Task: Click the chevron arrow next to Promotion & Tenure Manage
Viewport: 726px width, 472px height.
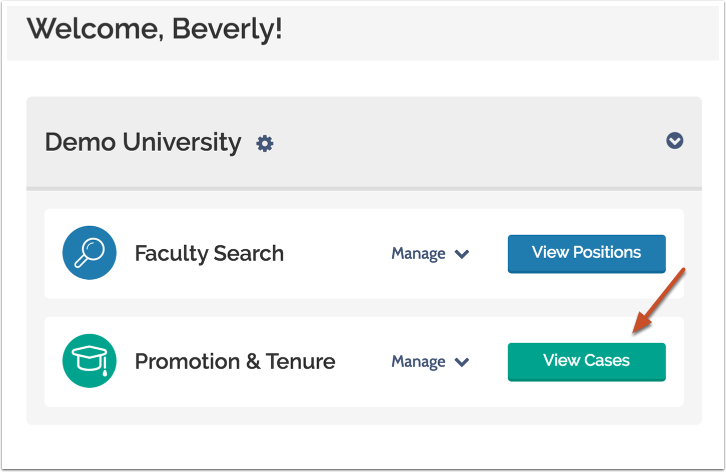Action: [x=462, y=361]
